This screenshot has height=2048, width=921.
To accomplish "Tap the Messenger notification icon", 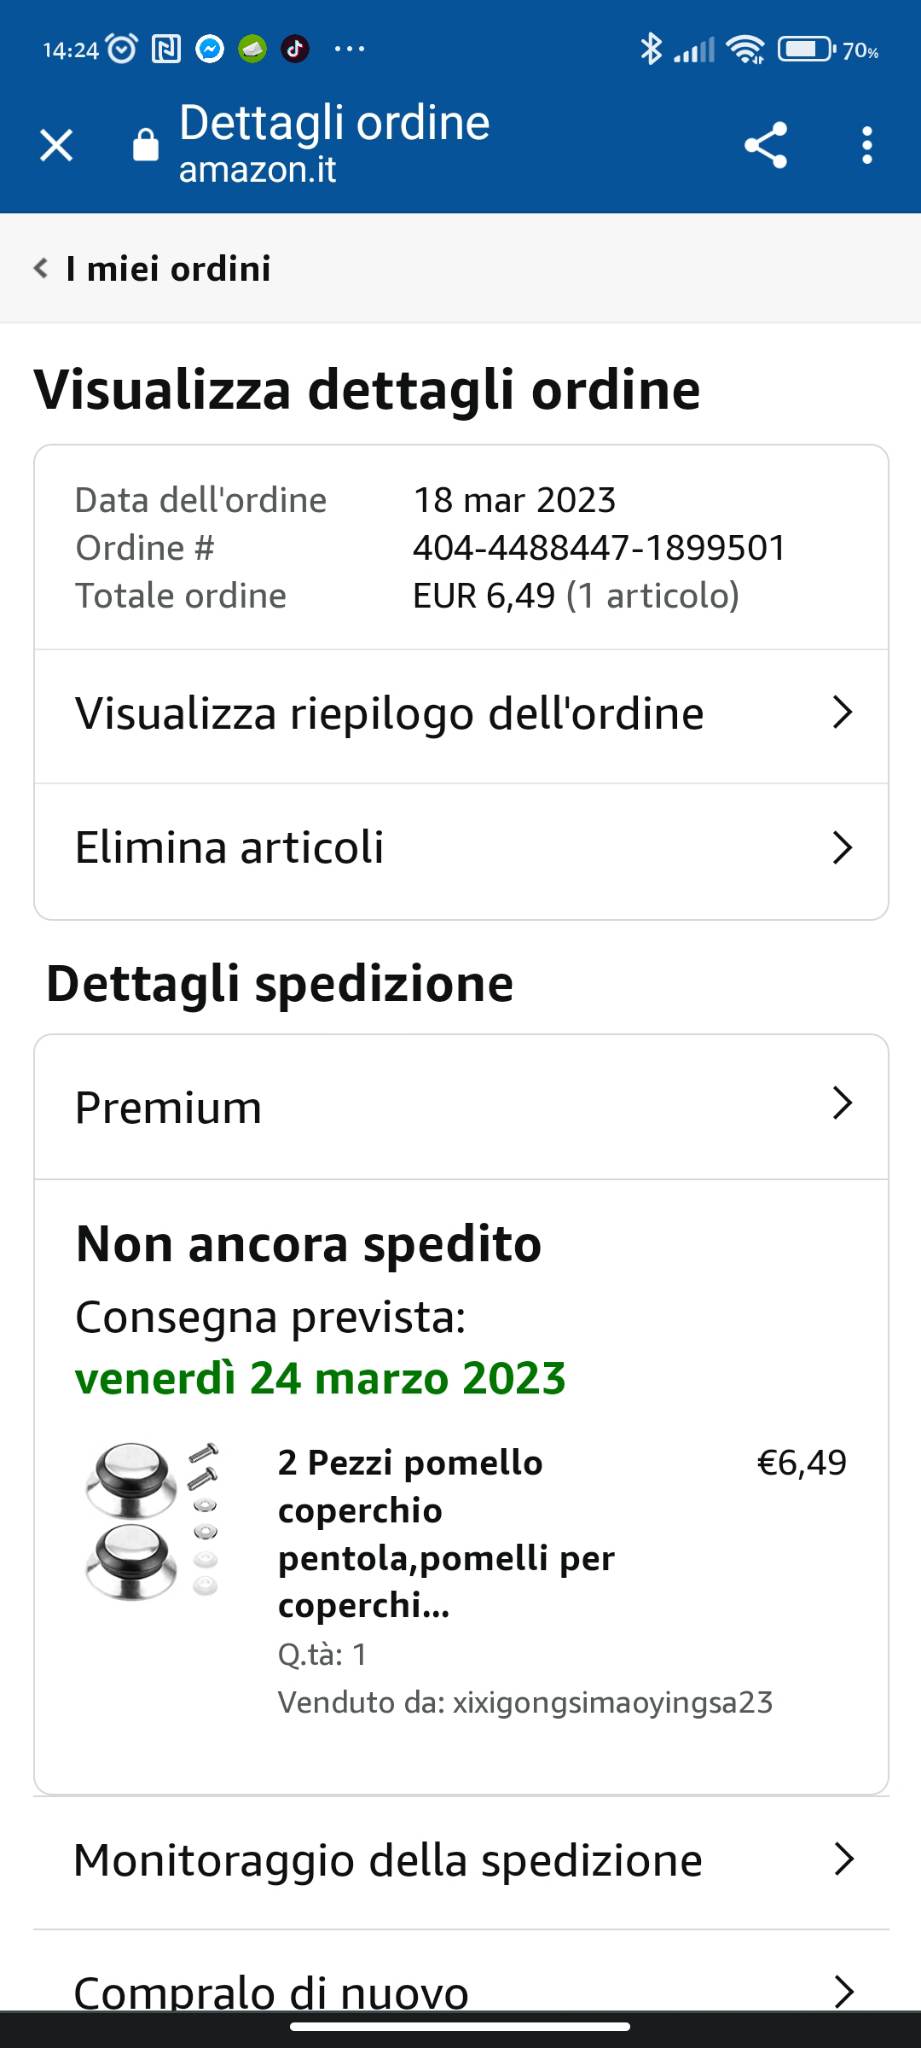I will pyautogui.click(x=209, y=48).
